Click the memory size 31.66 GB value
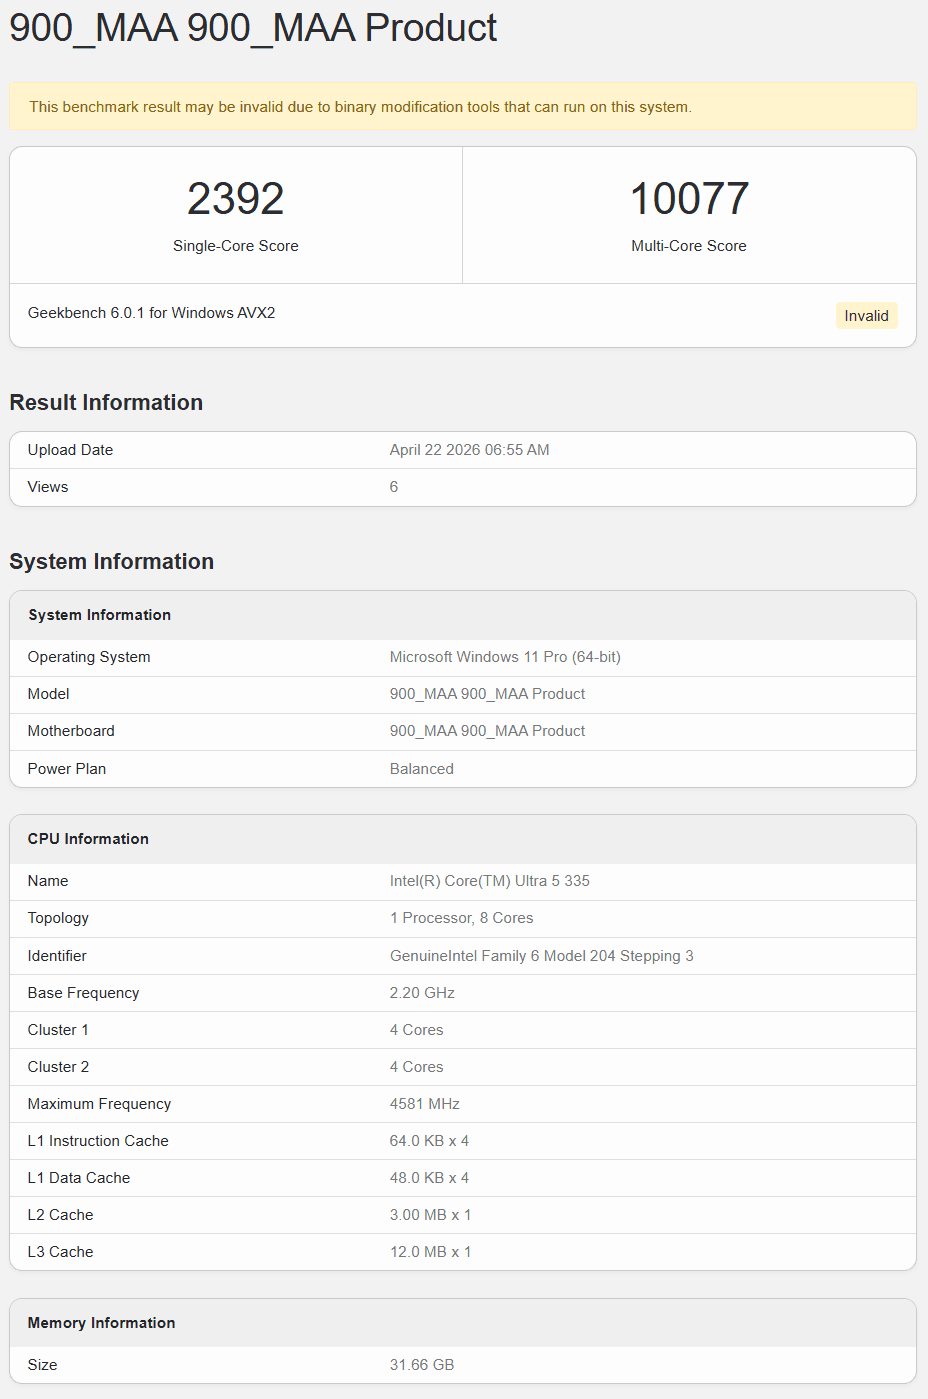928x1399 pixels. (421, 1365)
